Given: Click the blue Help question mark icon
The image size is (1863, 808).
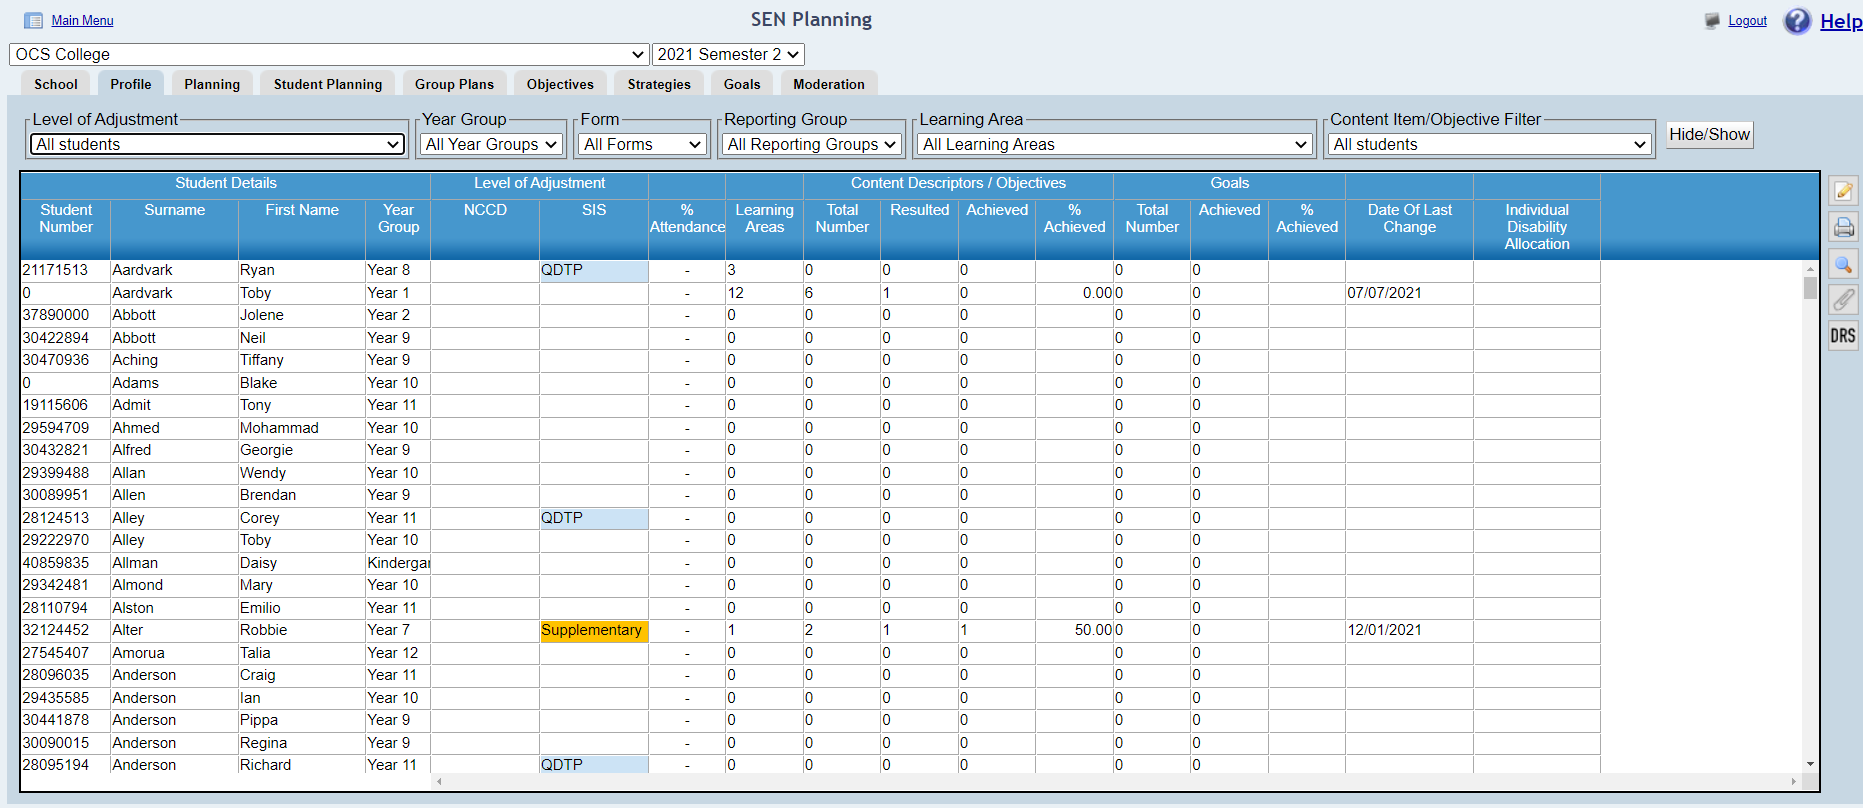Looking at the screenshot, I should point(1797,21).
